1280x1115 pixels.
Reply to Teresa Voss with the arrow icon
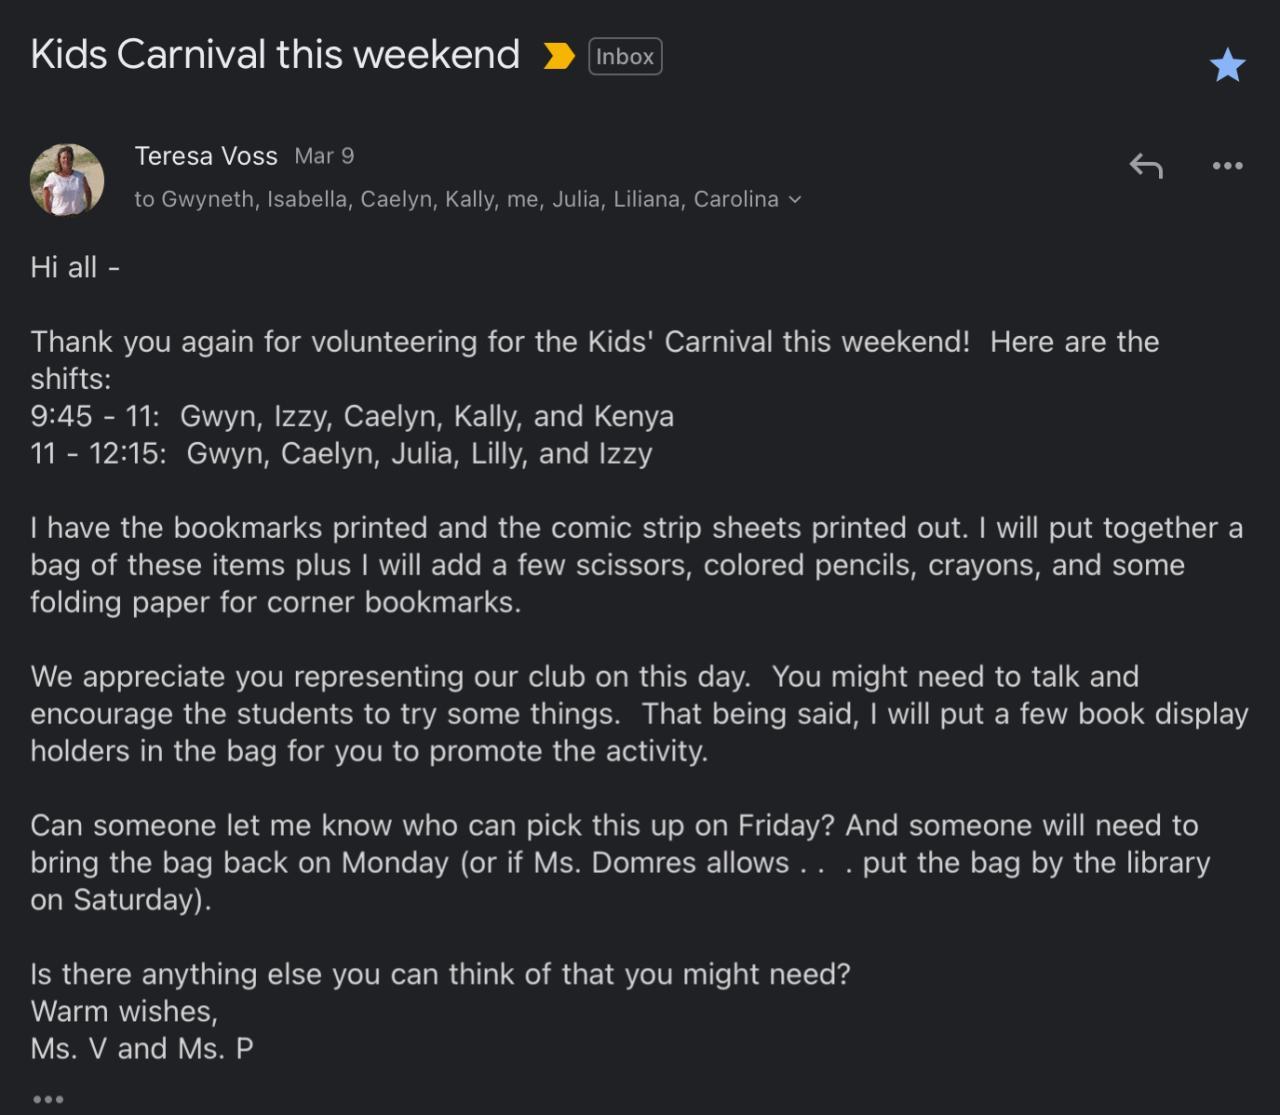(x=1146, y=166)
